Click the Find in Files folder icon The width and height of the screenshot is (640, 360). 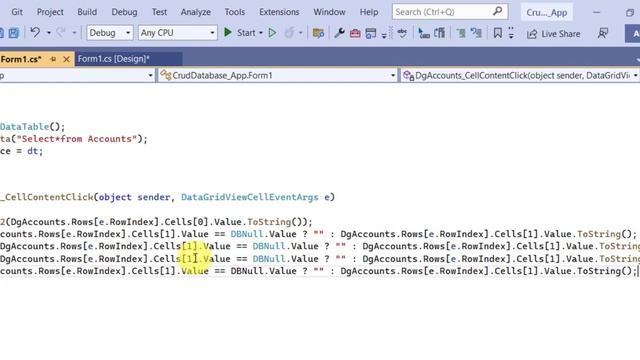[318, 33]
